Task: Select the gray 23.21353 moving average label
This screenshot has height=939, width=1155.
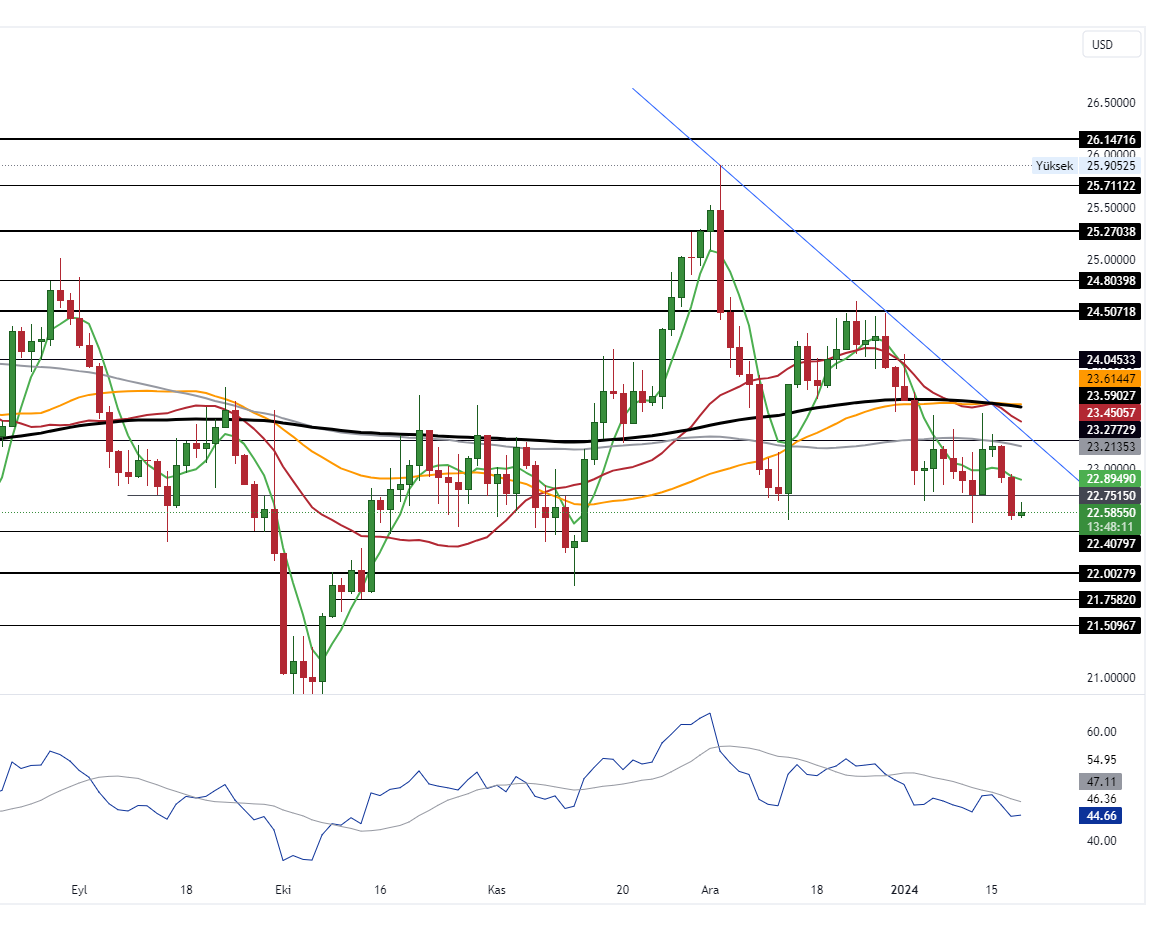Action: pyautogui.click(x=1111, y=446)
